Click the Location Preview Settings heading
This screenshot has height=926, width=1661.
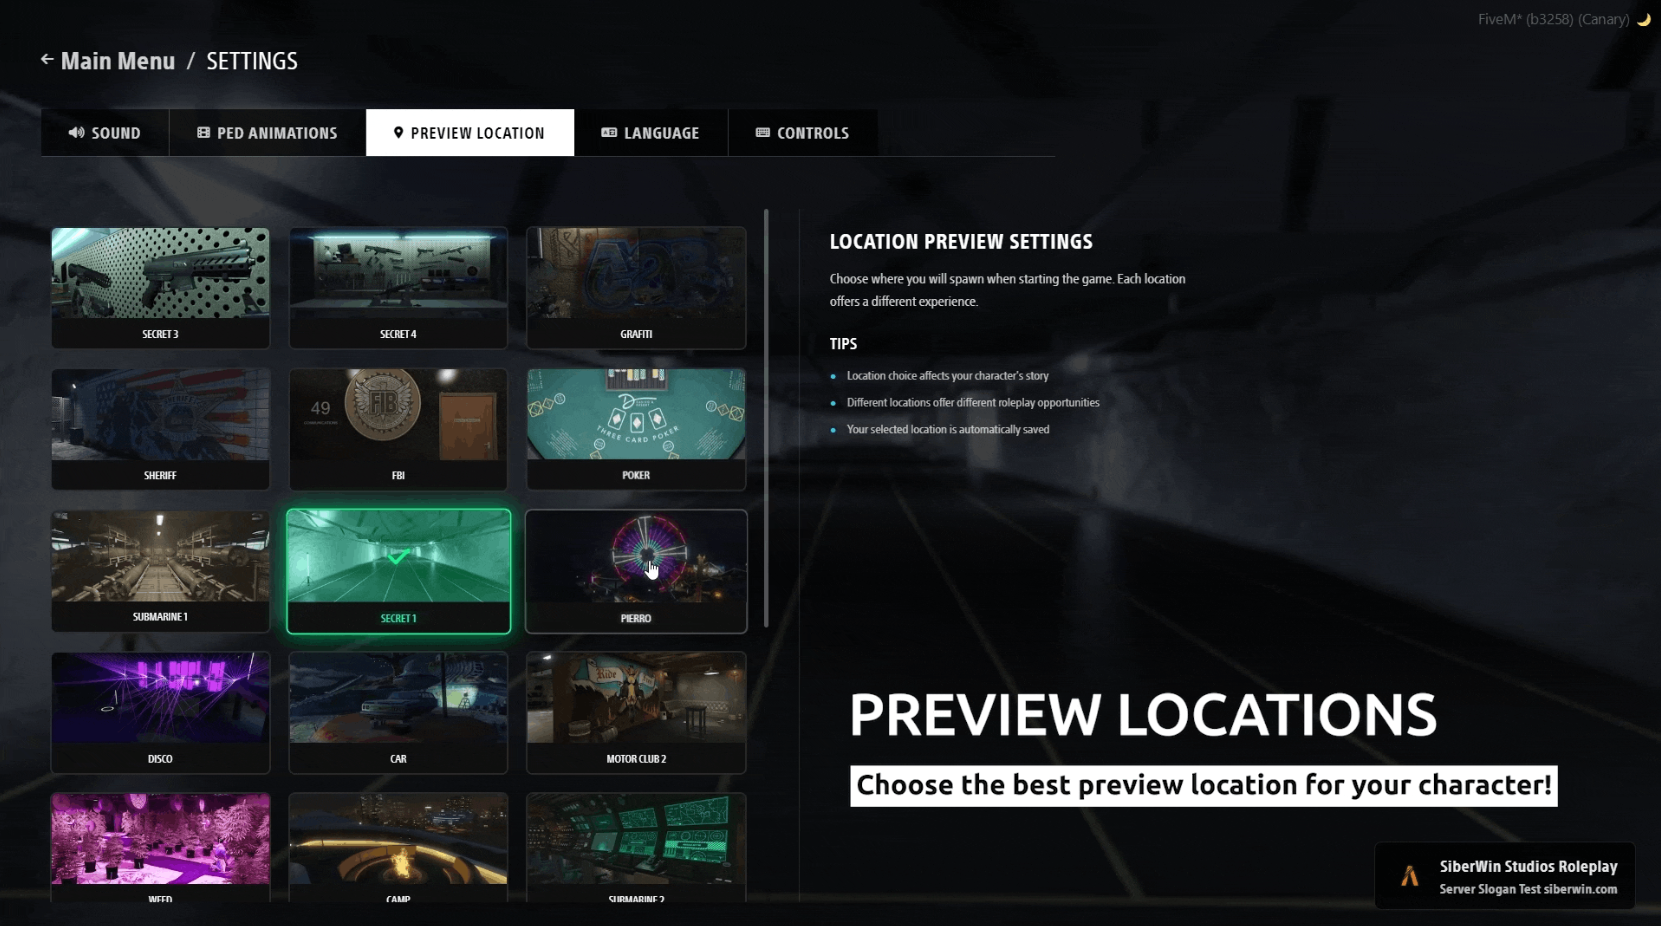point(961,241)
